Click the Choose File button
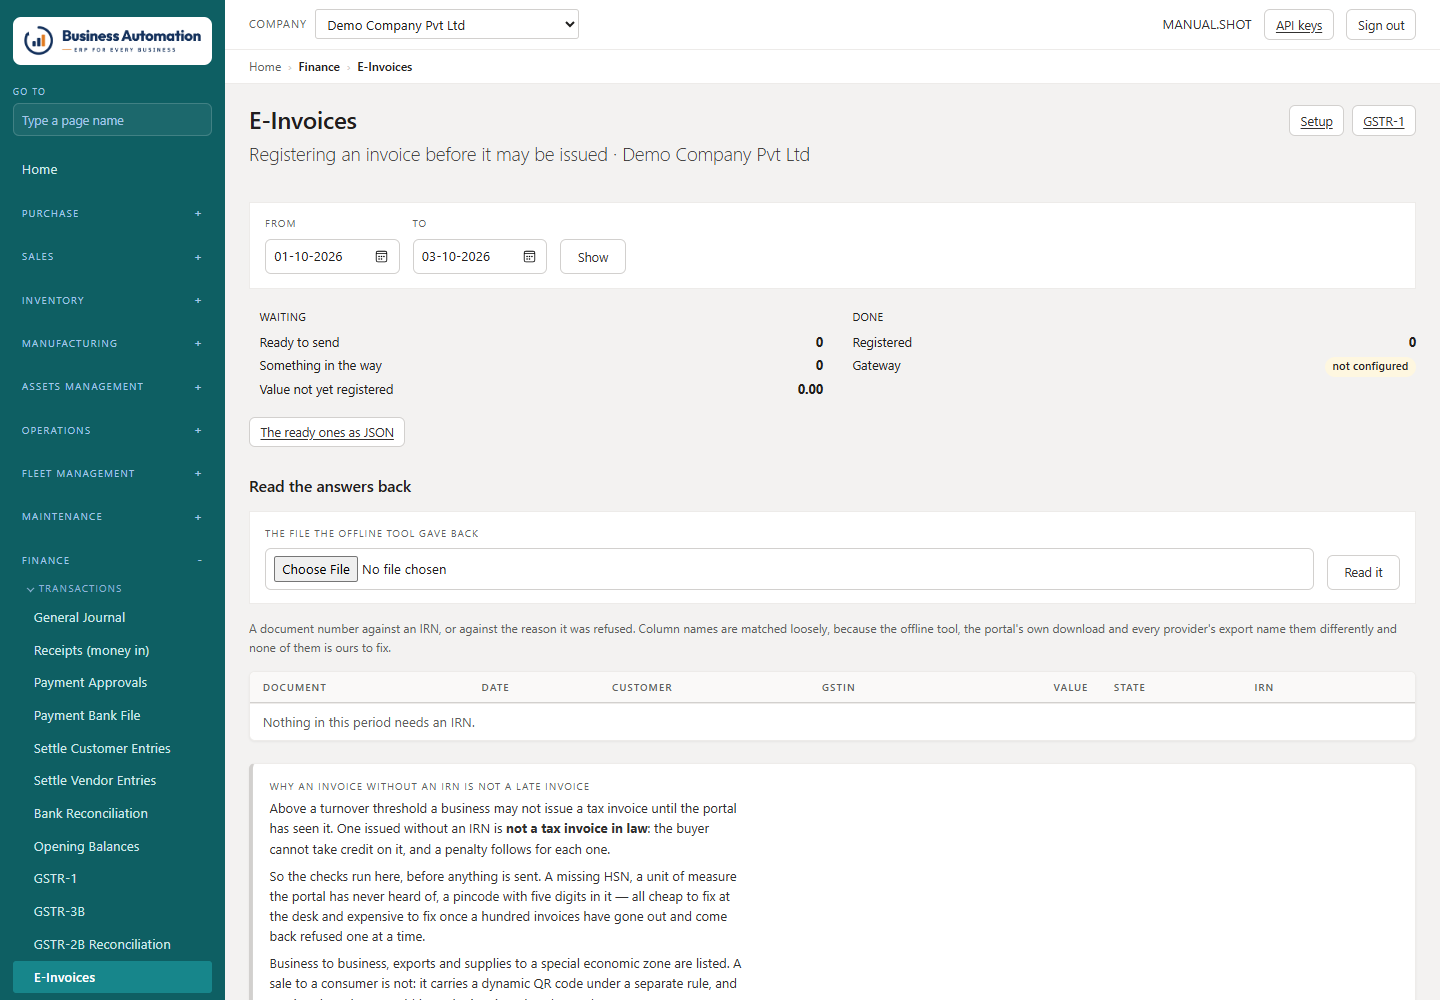This screenshot has height=1000, width=1440. (316, 569)
